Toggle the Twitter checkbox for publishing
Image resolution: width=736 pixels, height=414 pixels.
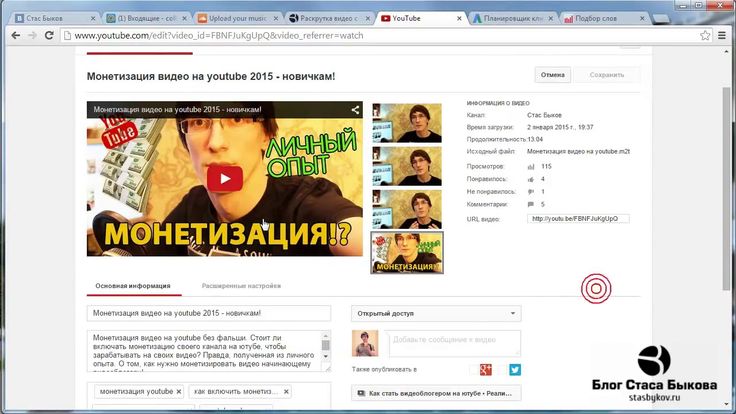[503, 369]
